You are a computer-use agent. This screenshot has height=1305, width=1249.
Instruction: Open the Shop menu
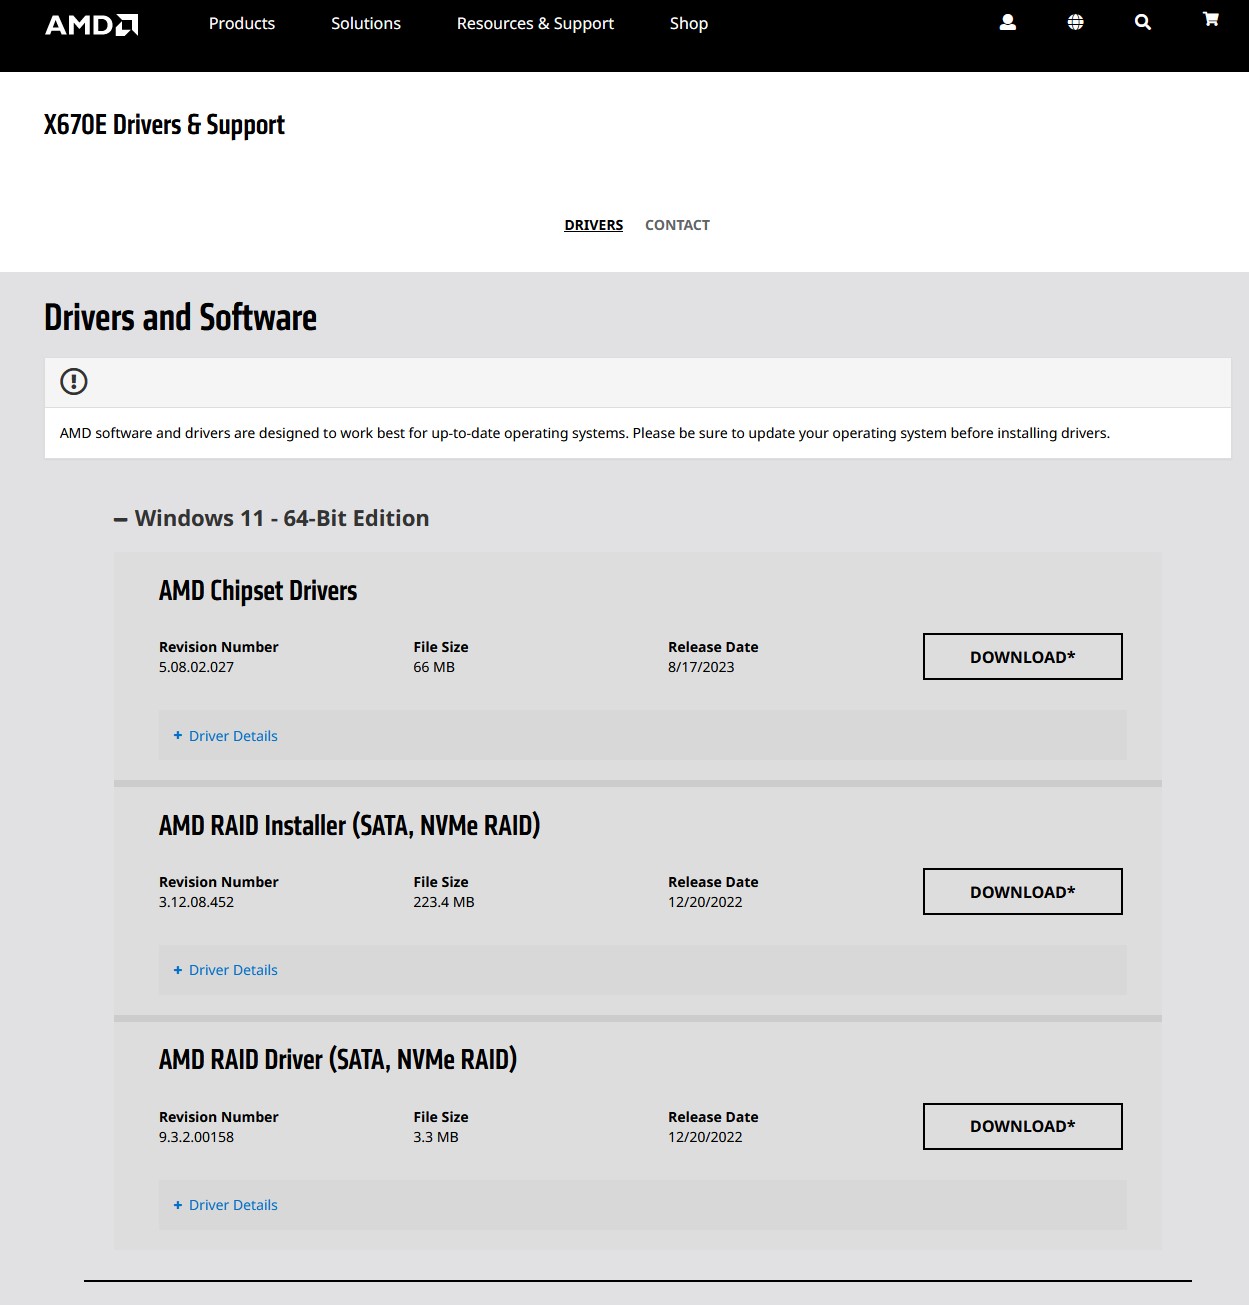pos(689,23)
